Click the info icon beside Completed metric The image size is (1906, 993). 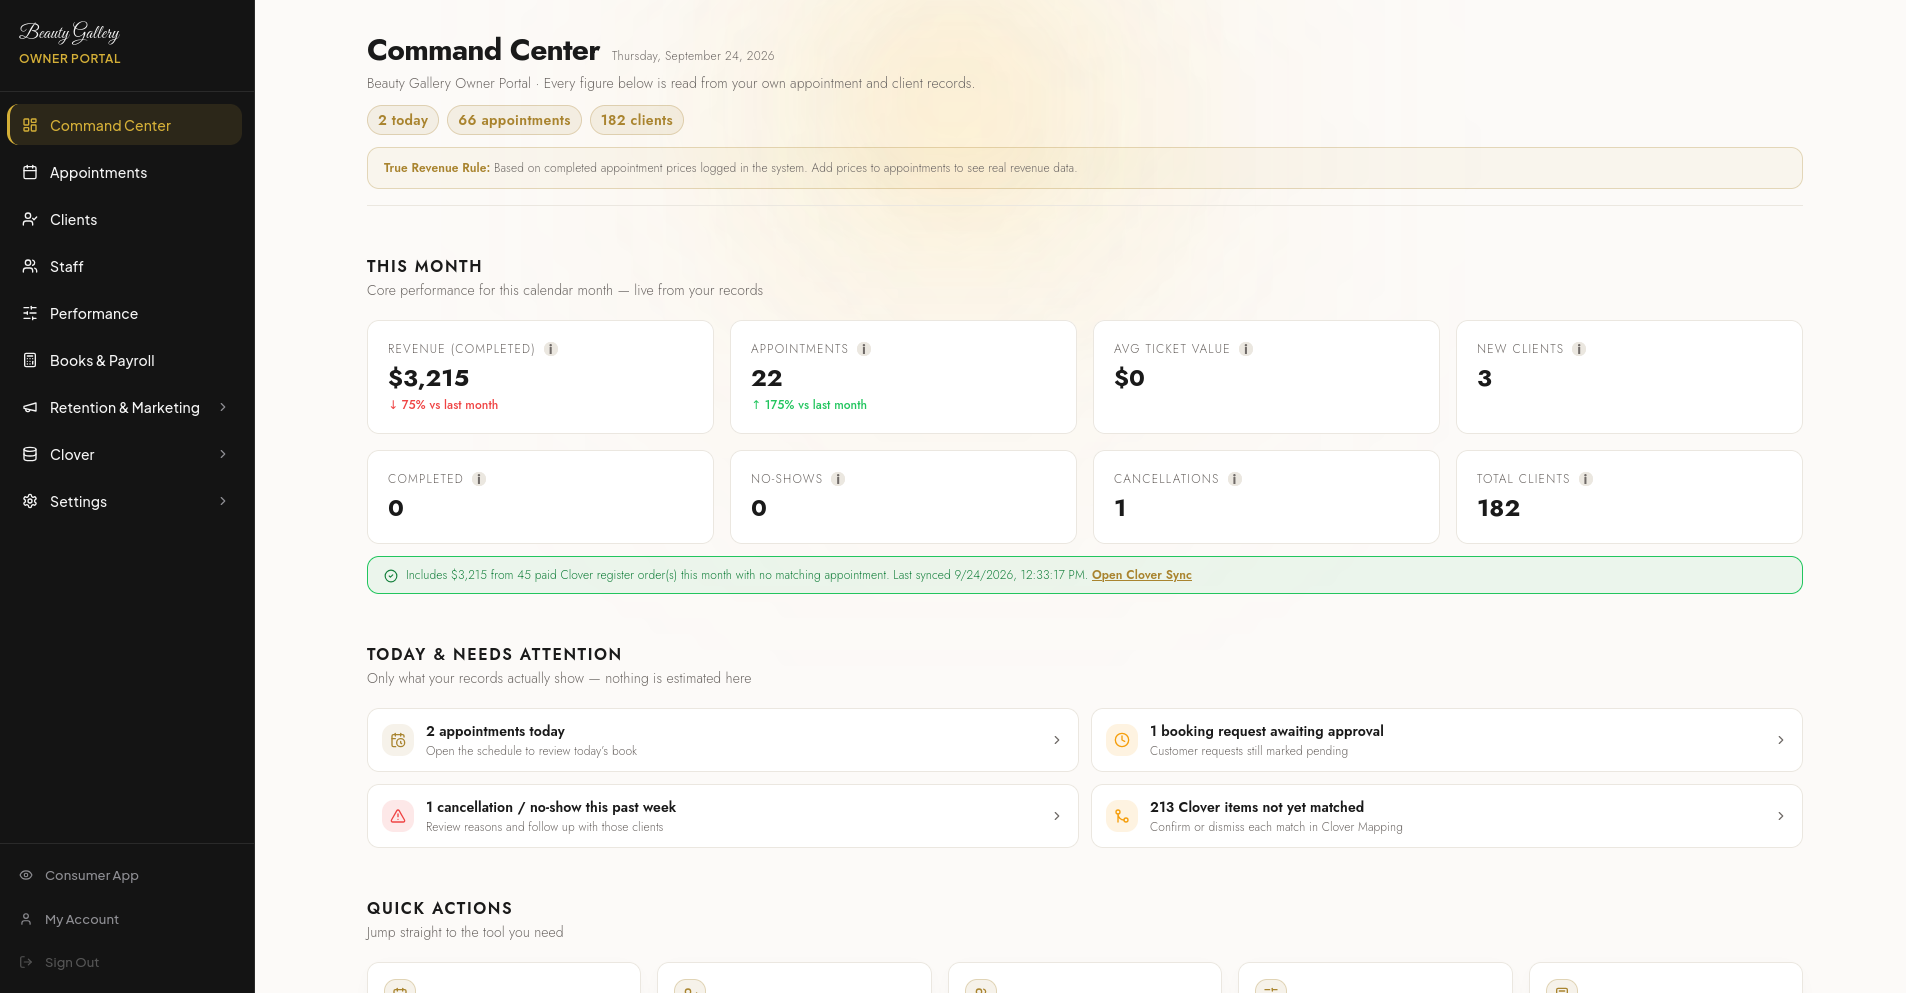[x=479, y=479]
